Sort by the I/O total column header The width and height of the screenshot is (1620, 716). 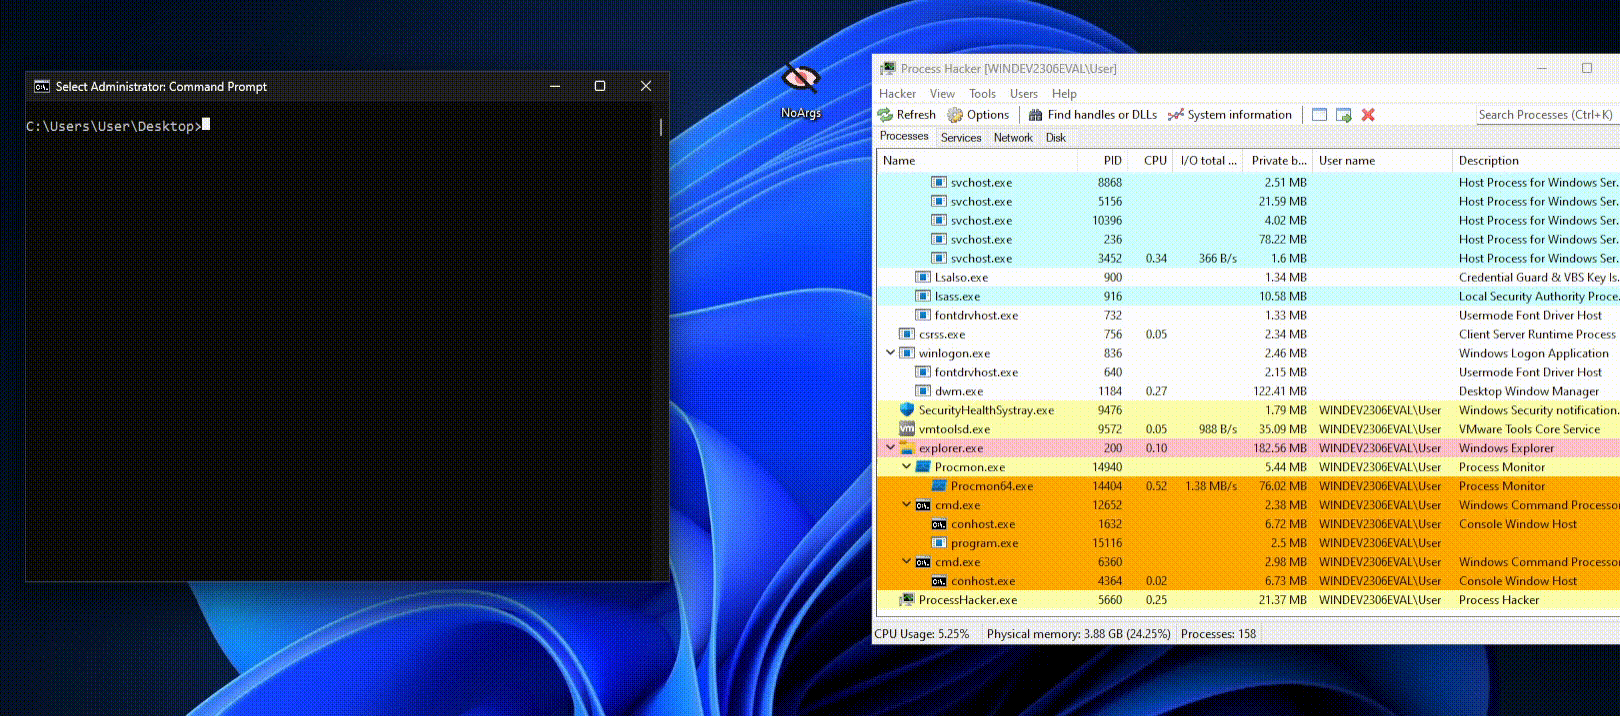(1208, 161)
